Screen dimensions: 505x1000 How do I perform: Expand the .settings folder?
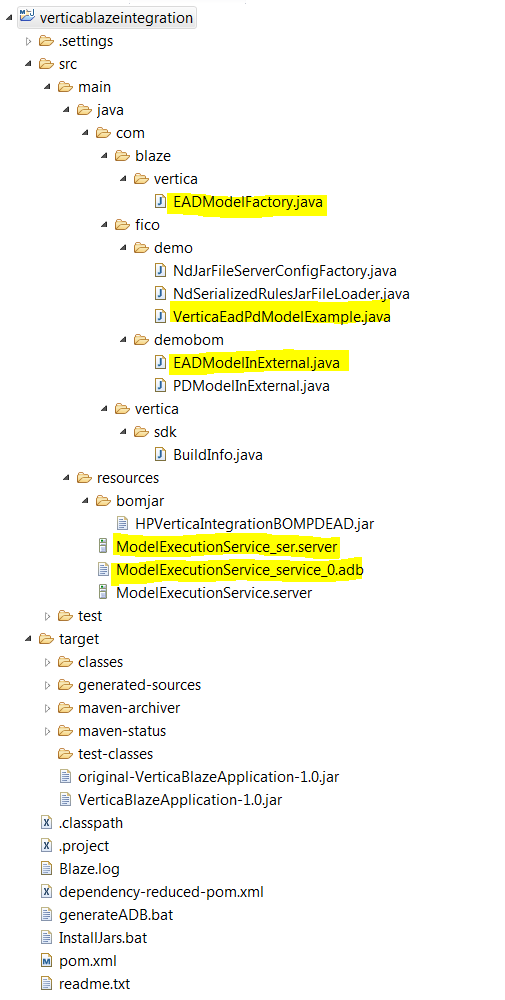[x=28, y=42]
